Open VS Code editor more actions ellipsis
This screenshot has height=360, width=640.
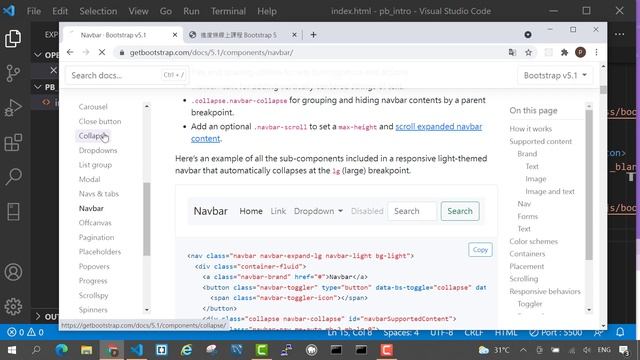click(x=620, y=34)
